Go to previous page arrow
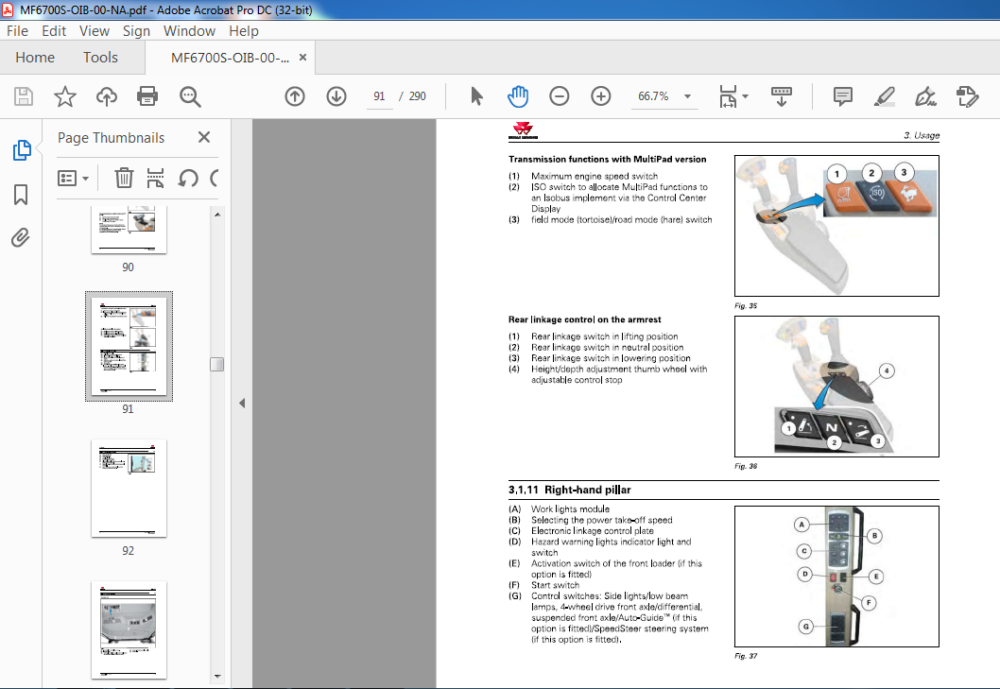This screenshot has width=1000, height=689. click(295, 96)
